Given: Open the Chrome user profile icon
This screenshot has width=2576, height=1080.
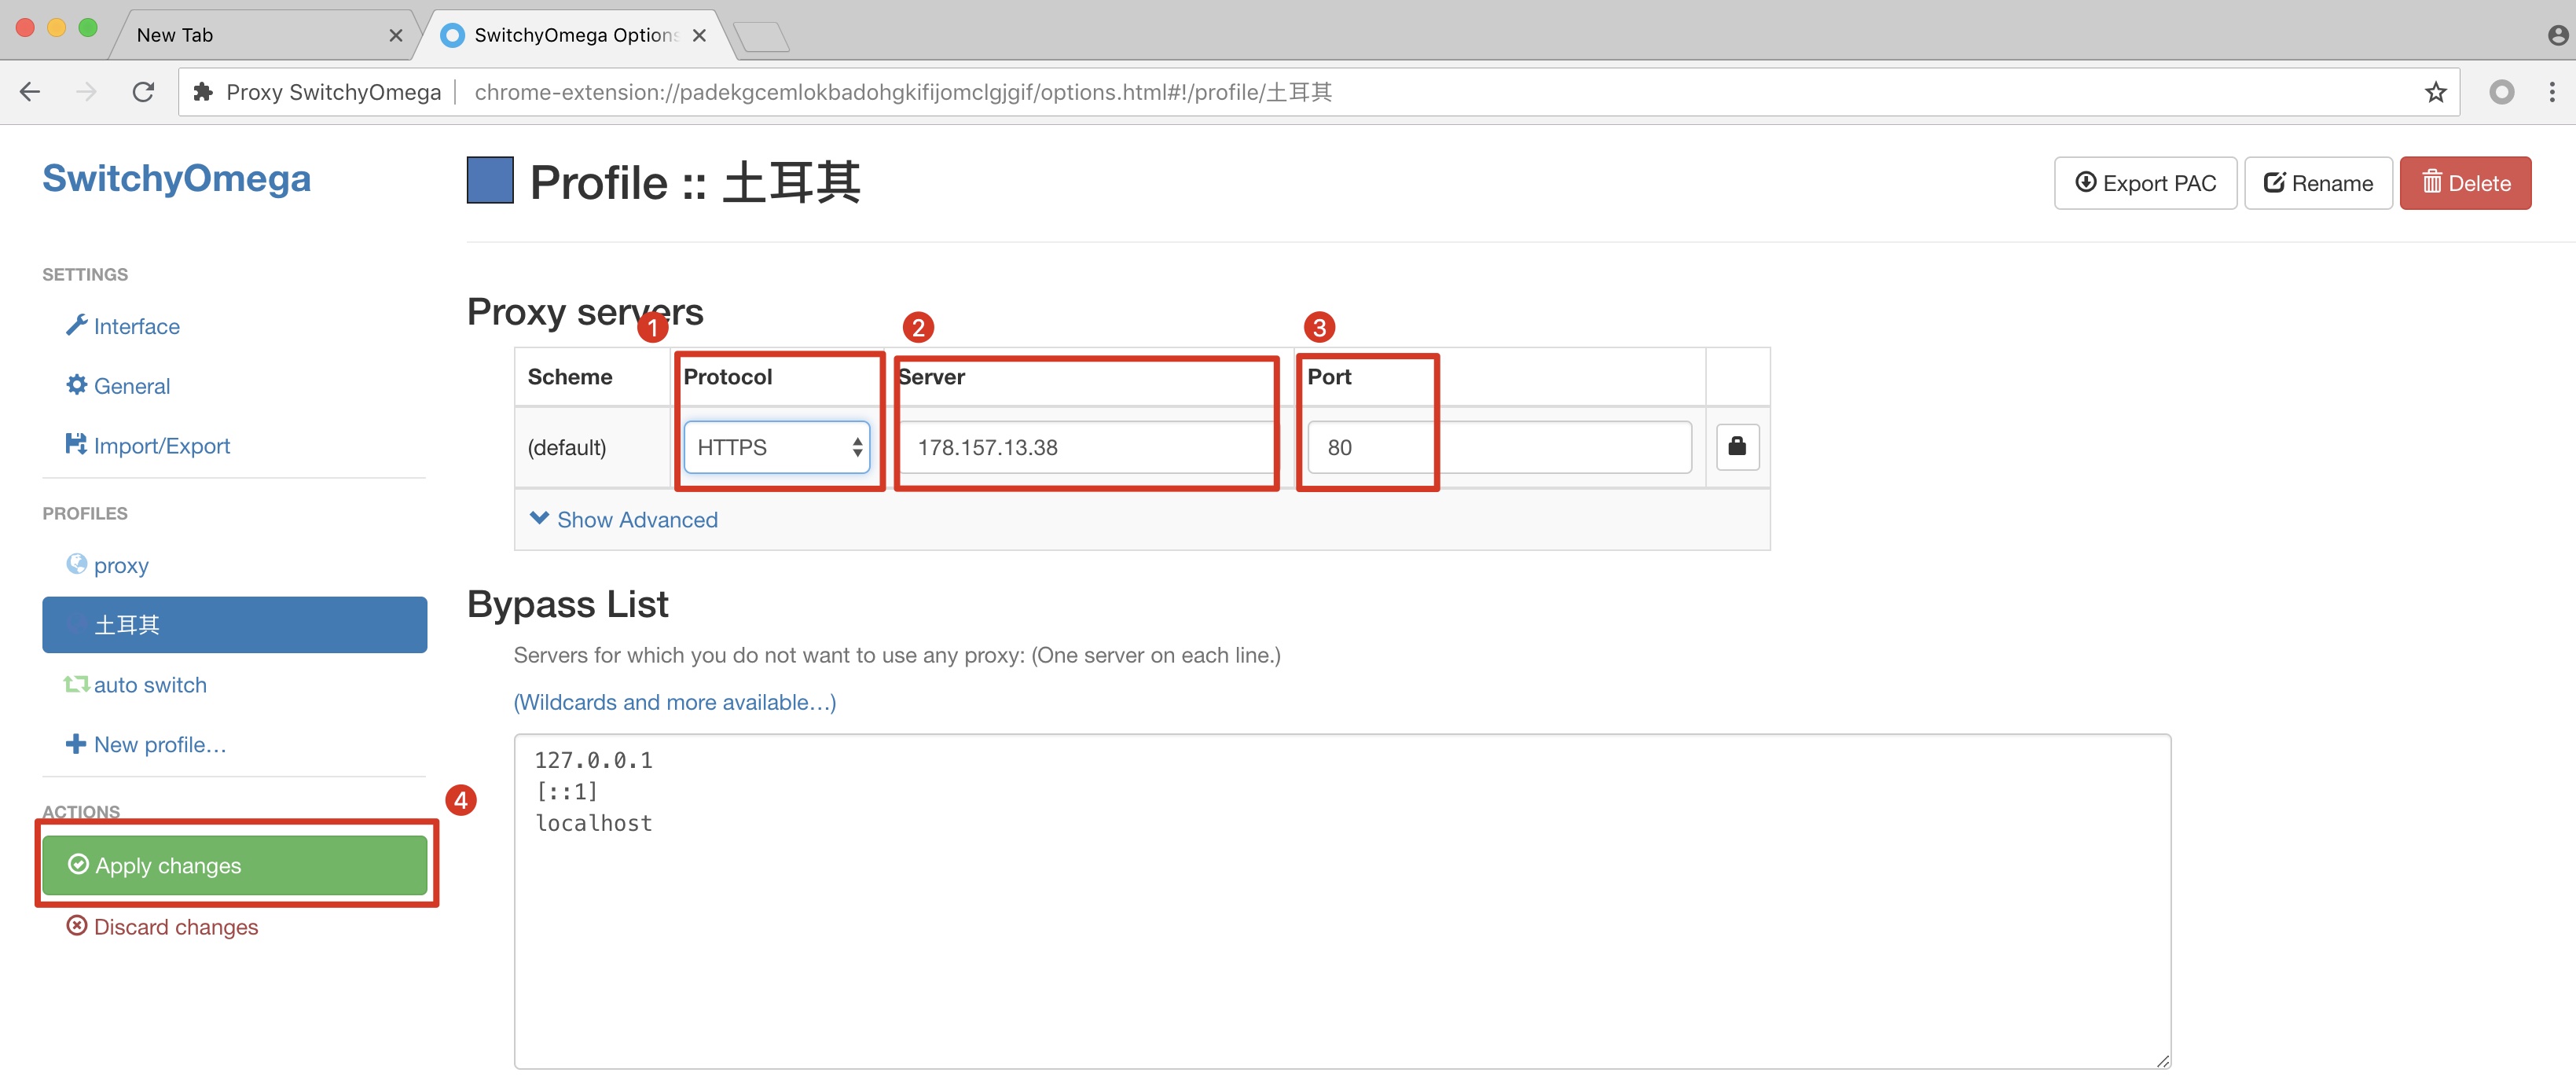Looking at the screenshot, I should click(x=2557, y=35).
